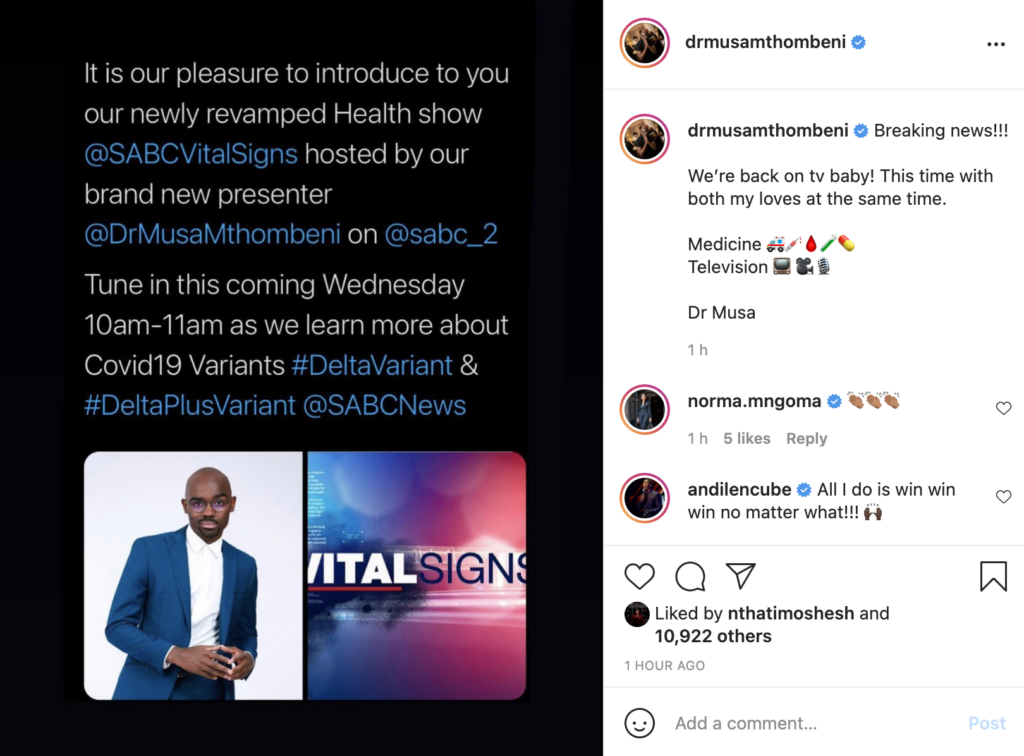
Task: Save post using bookmark icon
Action: click(x=993, y=576)
